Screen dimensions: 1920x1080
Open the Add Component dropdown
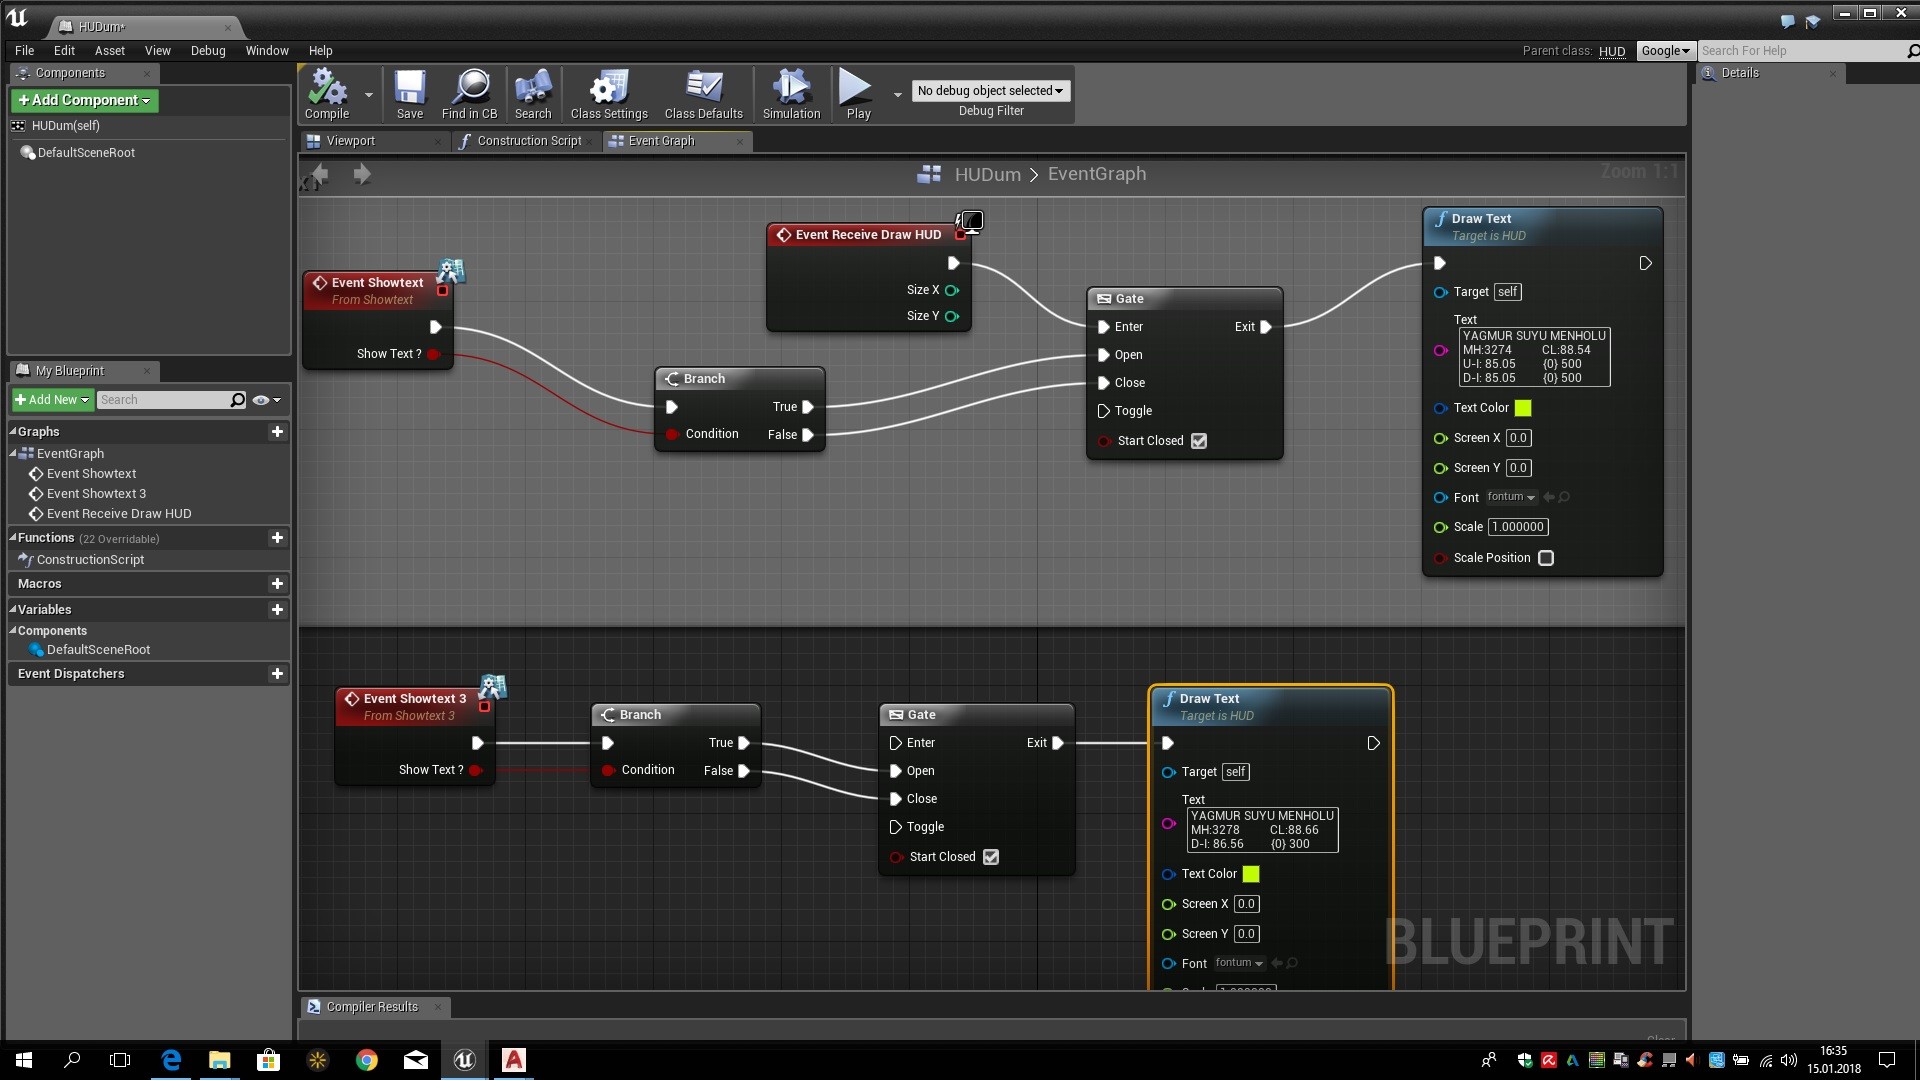pos(85,100)
